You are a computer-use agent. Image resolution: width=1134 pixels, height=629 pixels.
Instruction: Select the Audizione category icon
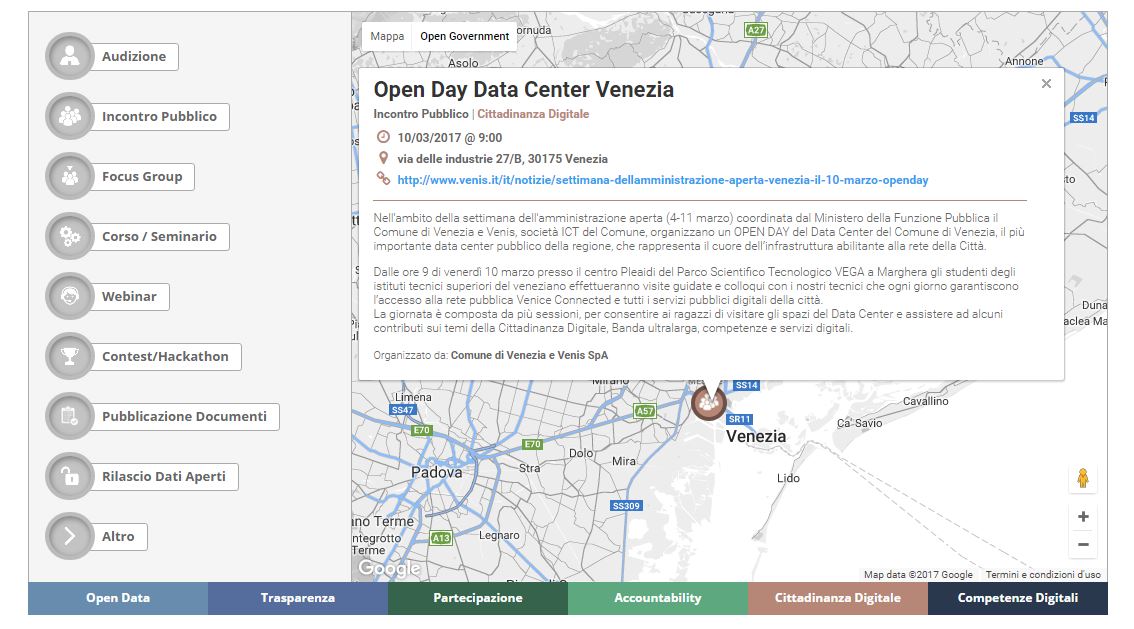(x=68, y=57)
